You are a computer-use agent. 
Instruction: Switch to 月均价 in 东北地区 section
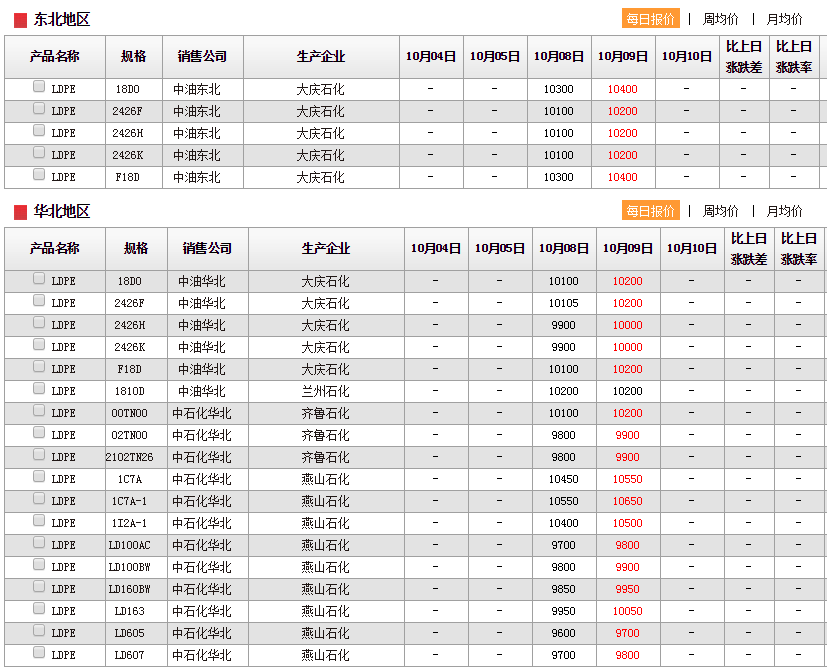(784, 20)
